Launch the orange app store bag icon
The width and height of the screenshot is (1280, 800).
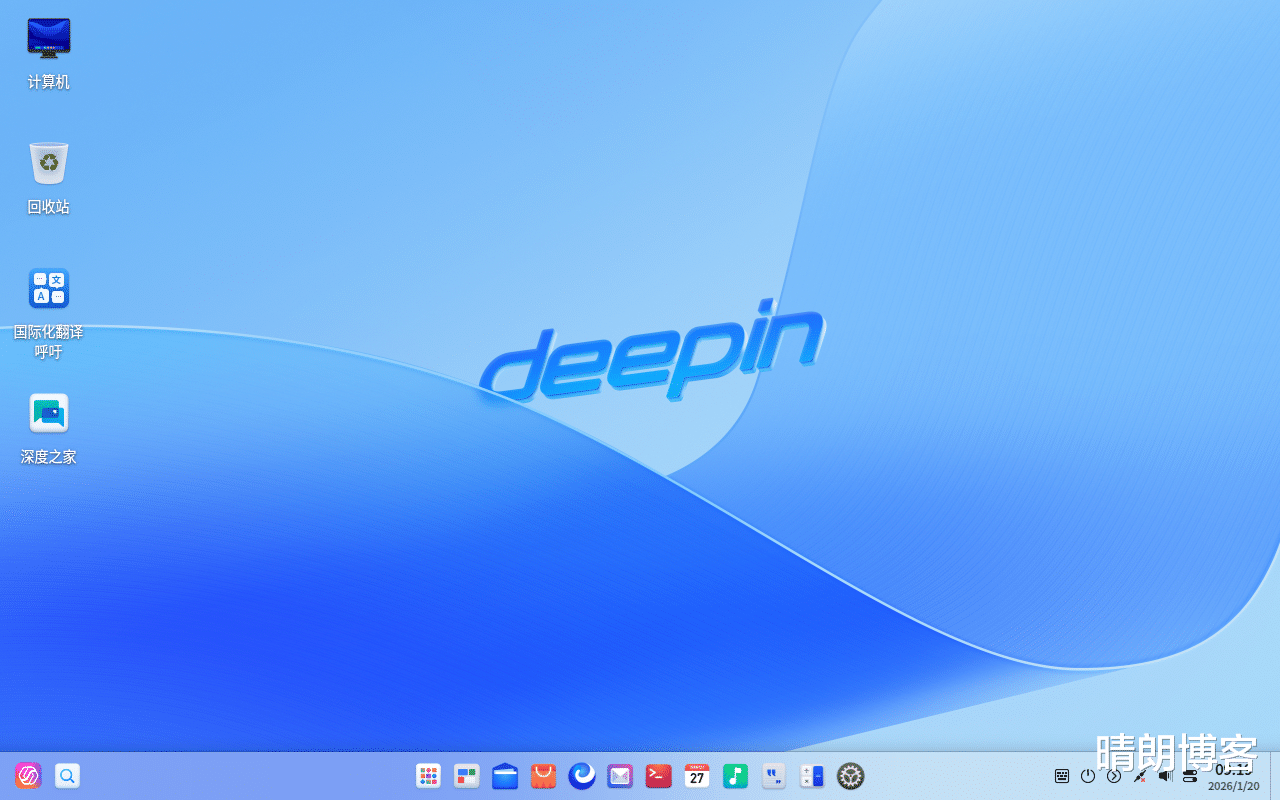pyautogui.click(x=543, y=775)
